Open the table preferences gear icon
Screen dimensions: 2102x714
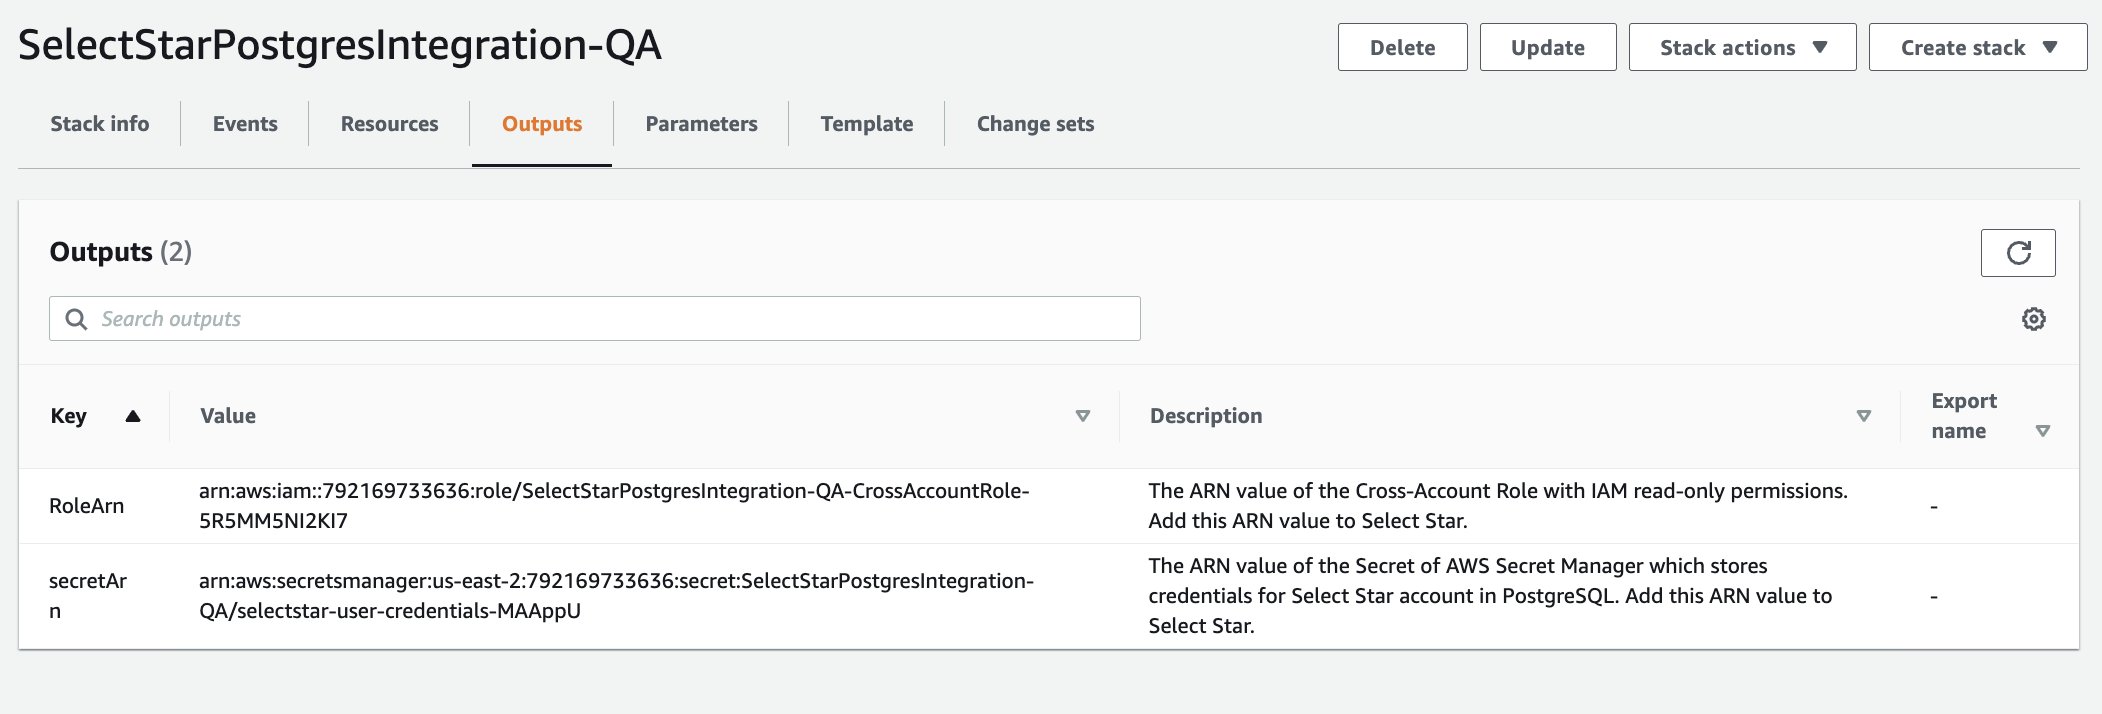2033,319
